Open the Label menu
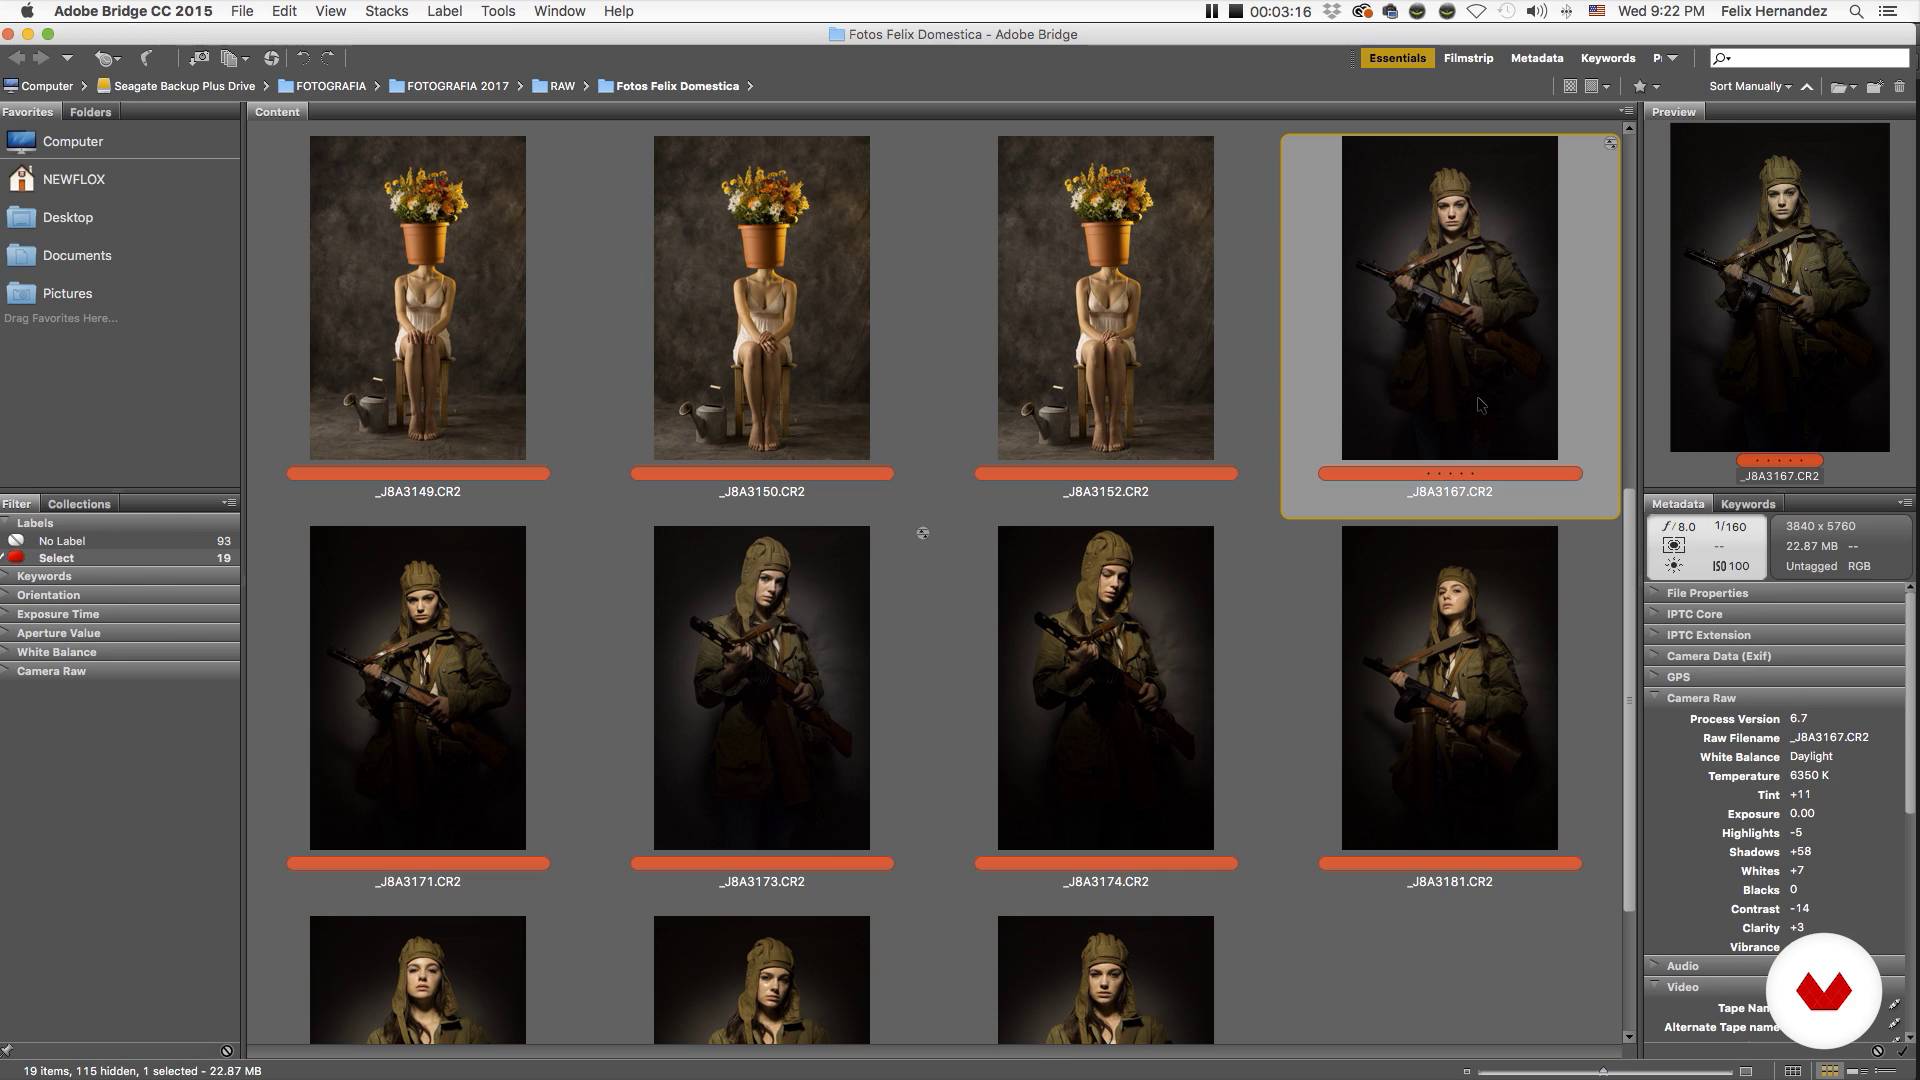The image size is (1920, 1080). point(444,11)
